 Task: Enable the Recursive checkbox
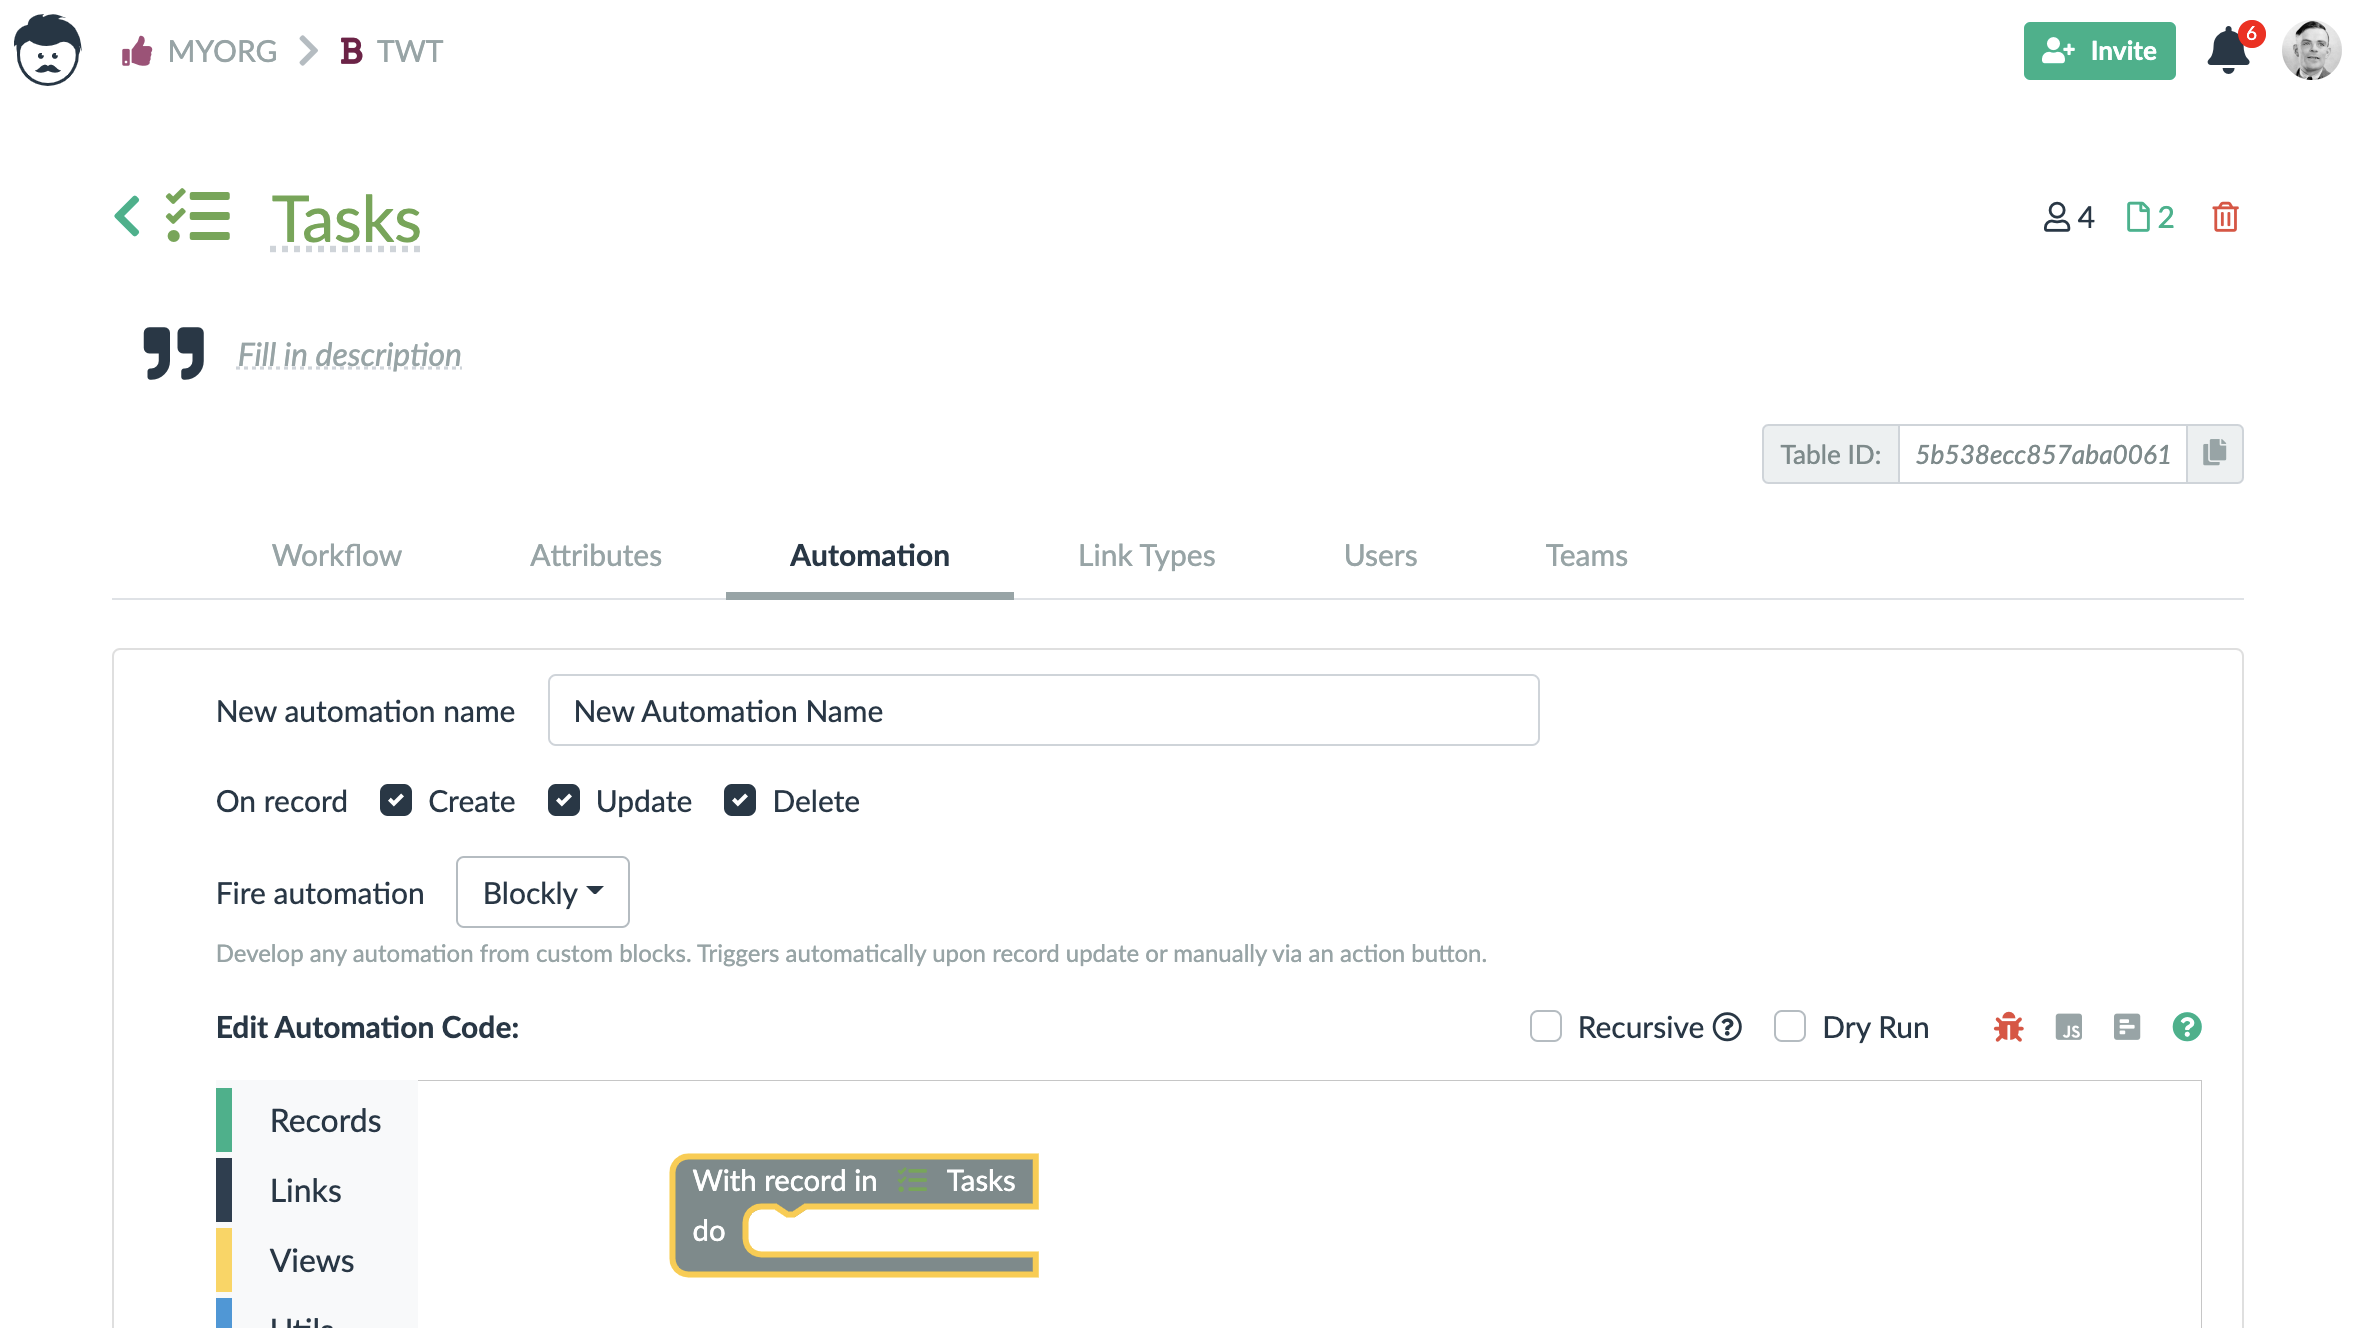pyautogui.click(x=1544, y=1026)
